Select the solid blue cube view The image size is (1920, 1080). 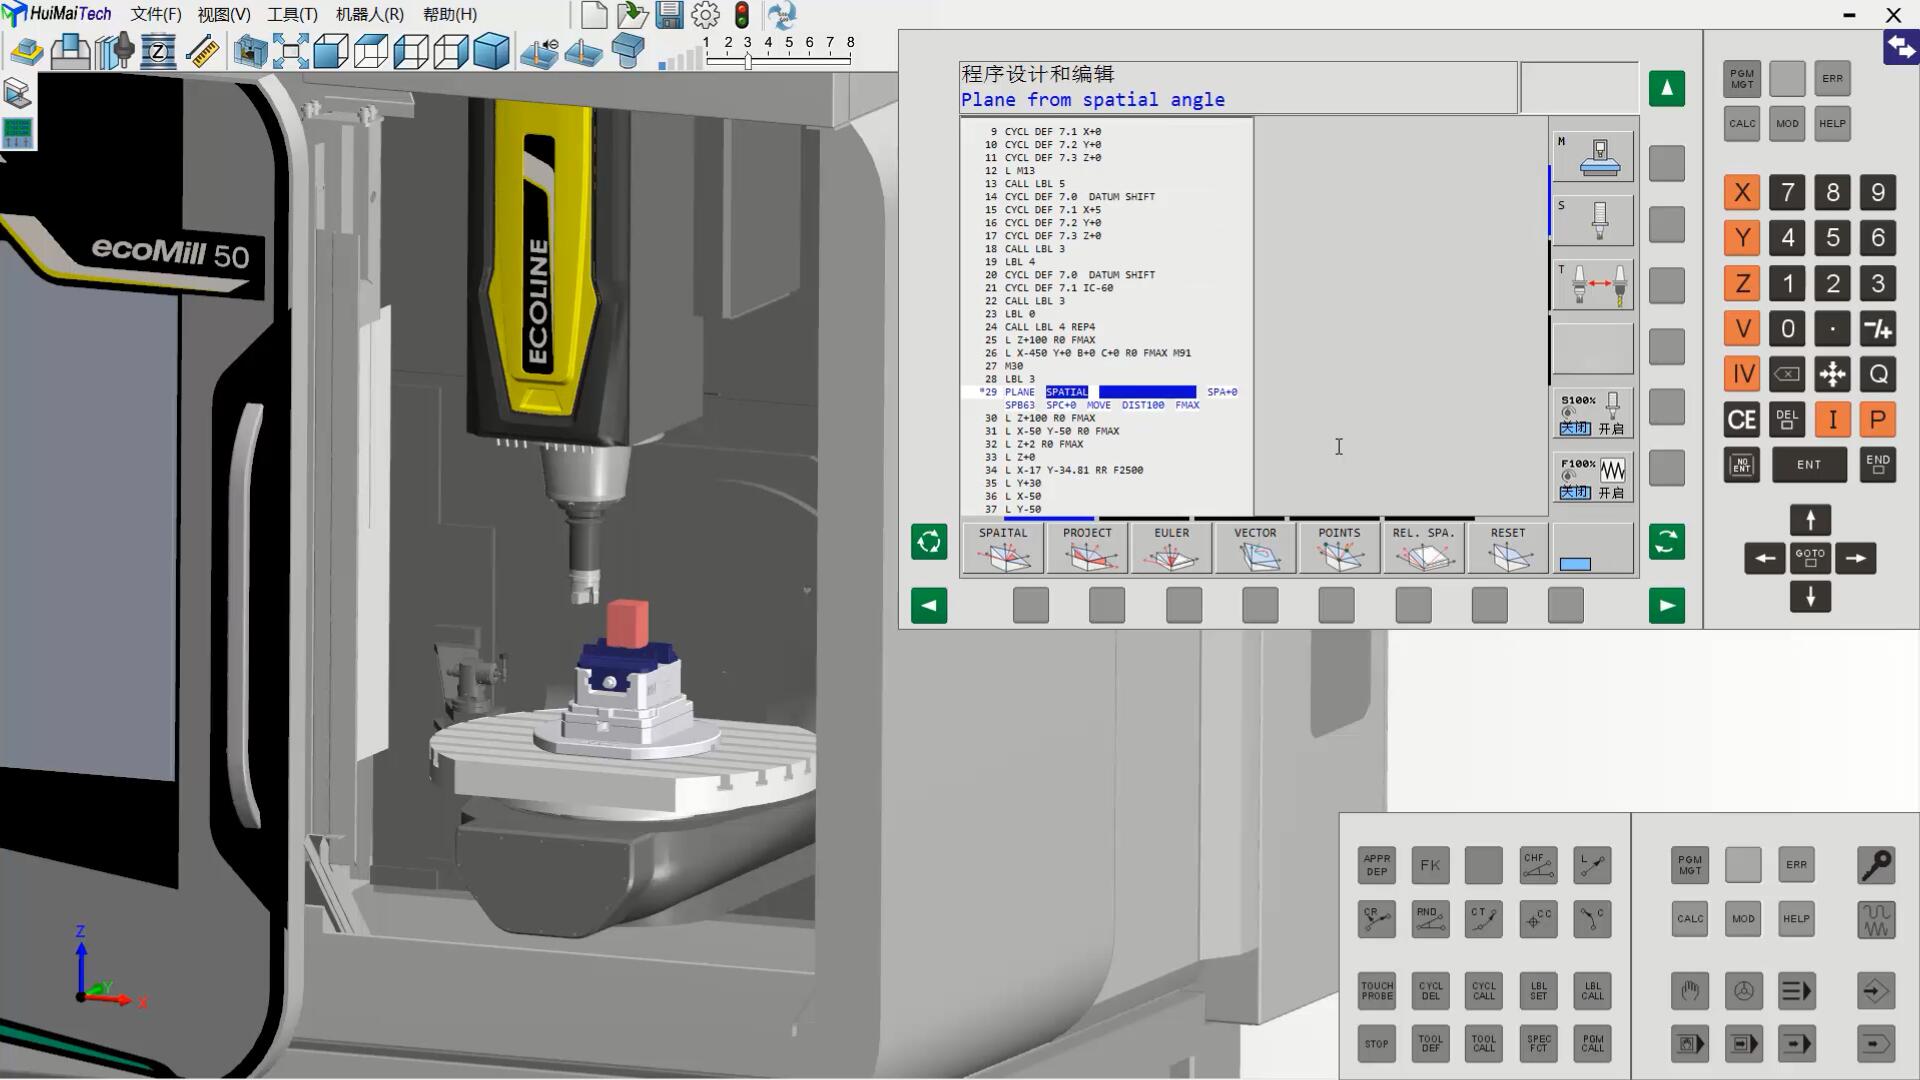(x=491, y=51)
